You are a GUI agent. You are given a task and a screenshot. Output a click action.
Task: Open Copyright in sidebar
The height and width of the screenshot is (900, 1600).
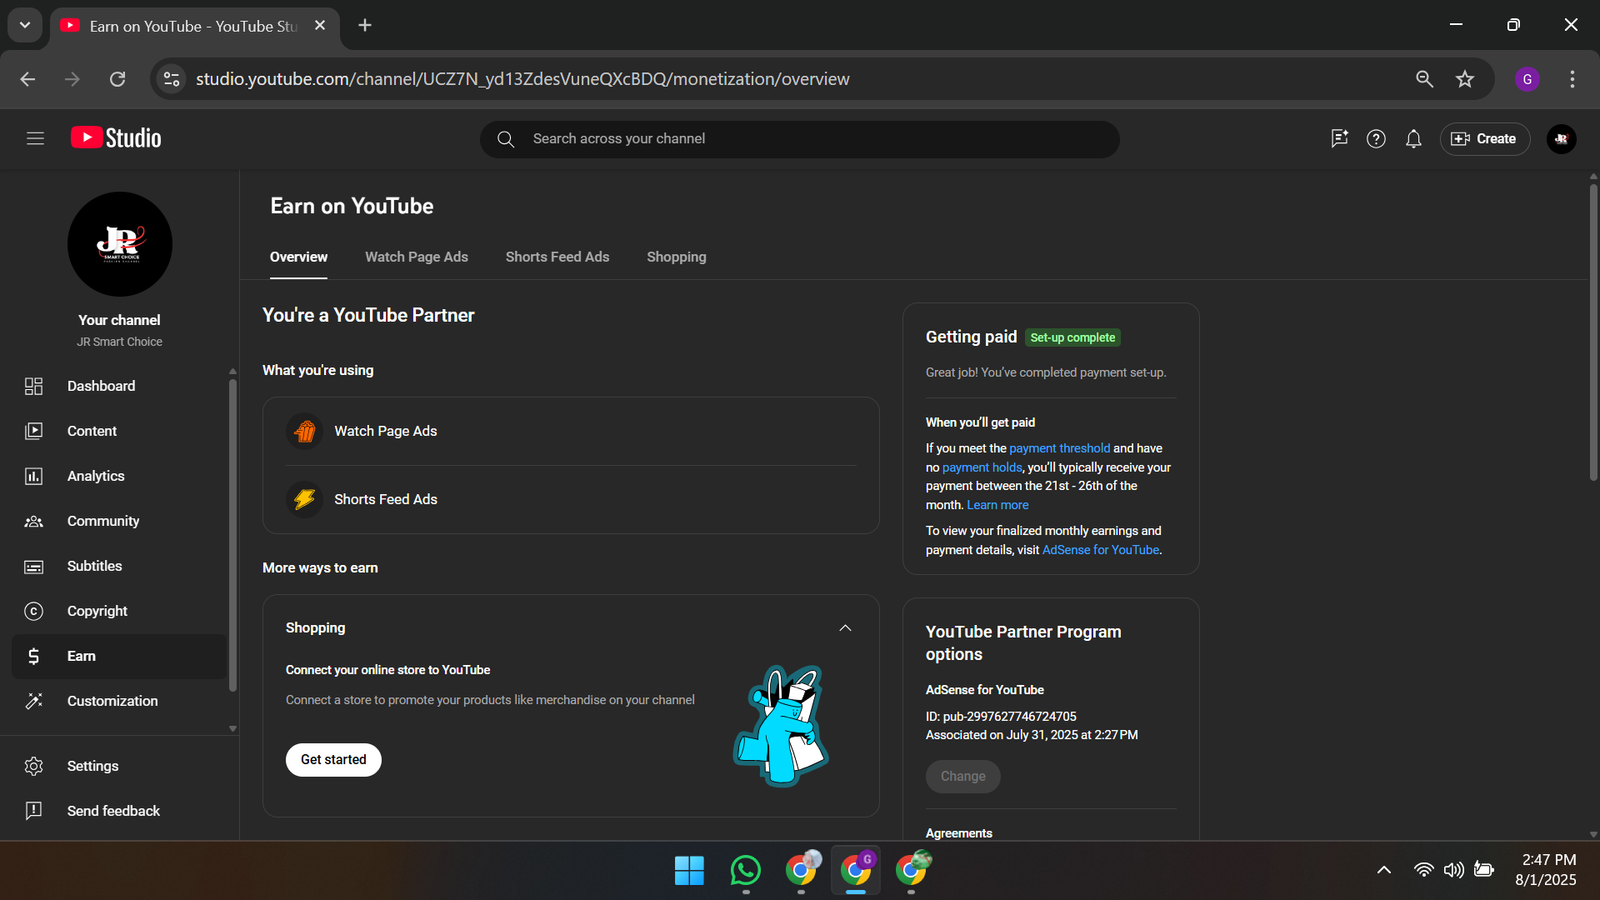click(x=120, y=611)
